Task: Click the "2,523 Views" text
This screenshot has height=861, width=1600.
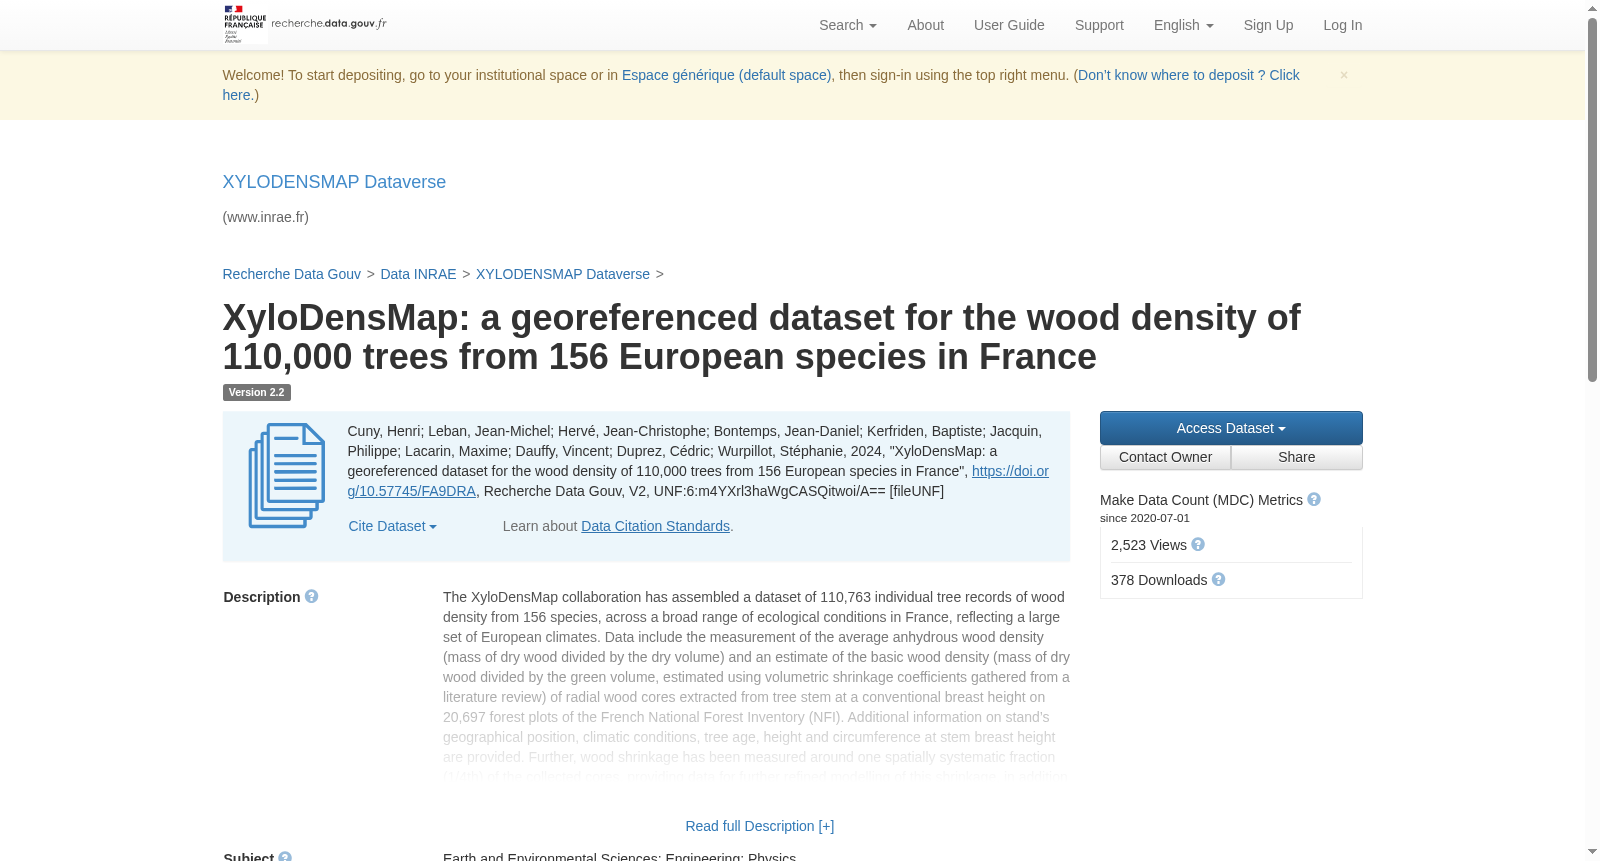Action: tap(1149, 545)
